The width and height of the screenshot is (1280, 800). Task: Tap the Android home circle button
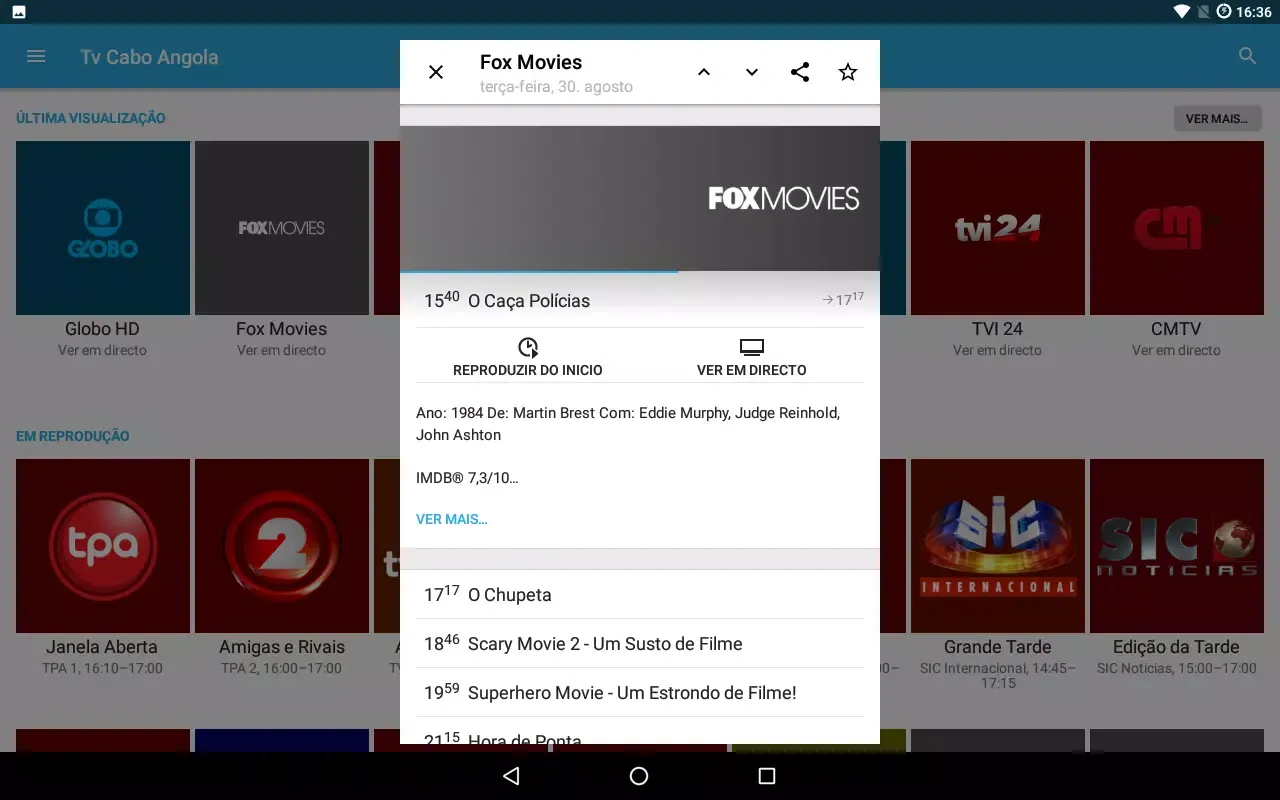(639, 776)
